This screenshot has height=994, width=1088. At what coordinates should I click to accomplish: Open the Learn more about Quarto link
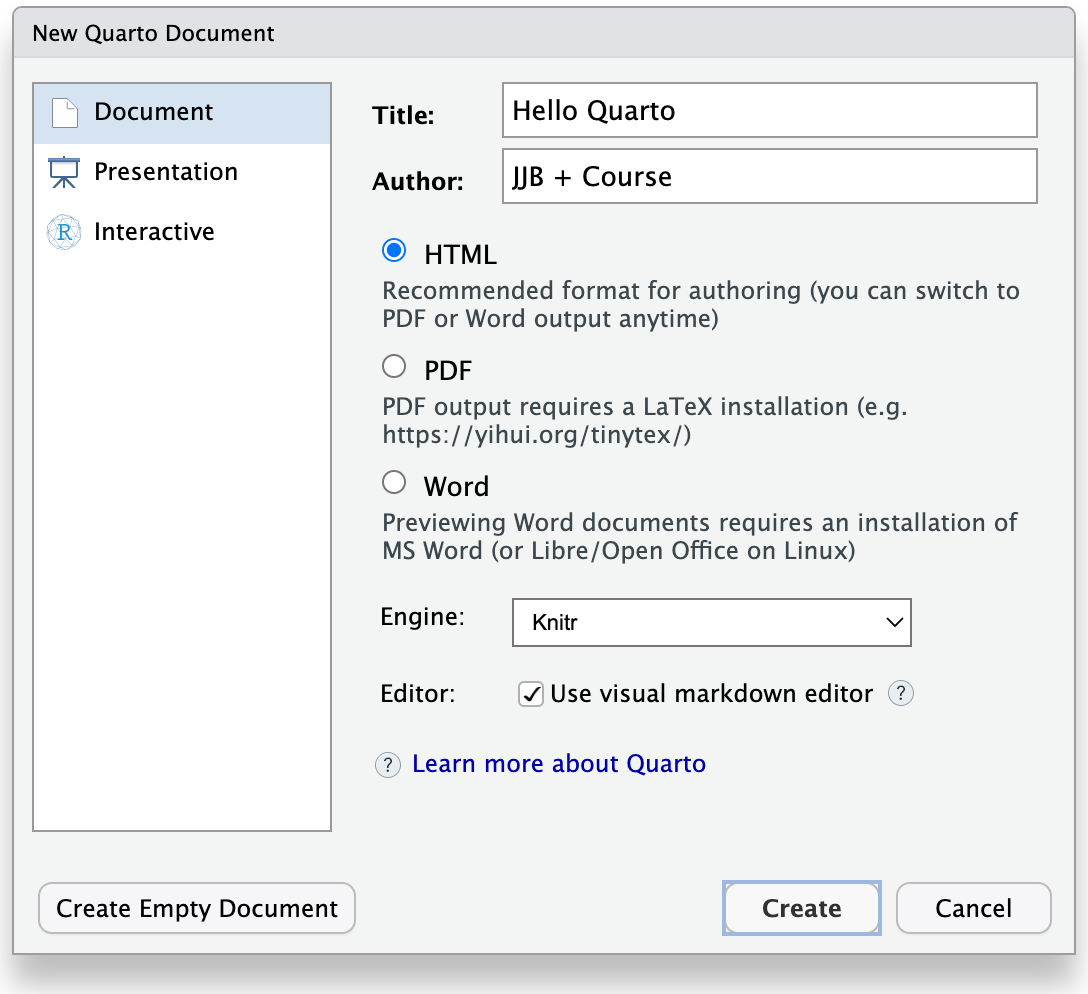tap(558, 764)
